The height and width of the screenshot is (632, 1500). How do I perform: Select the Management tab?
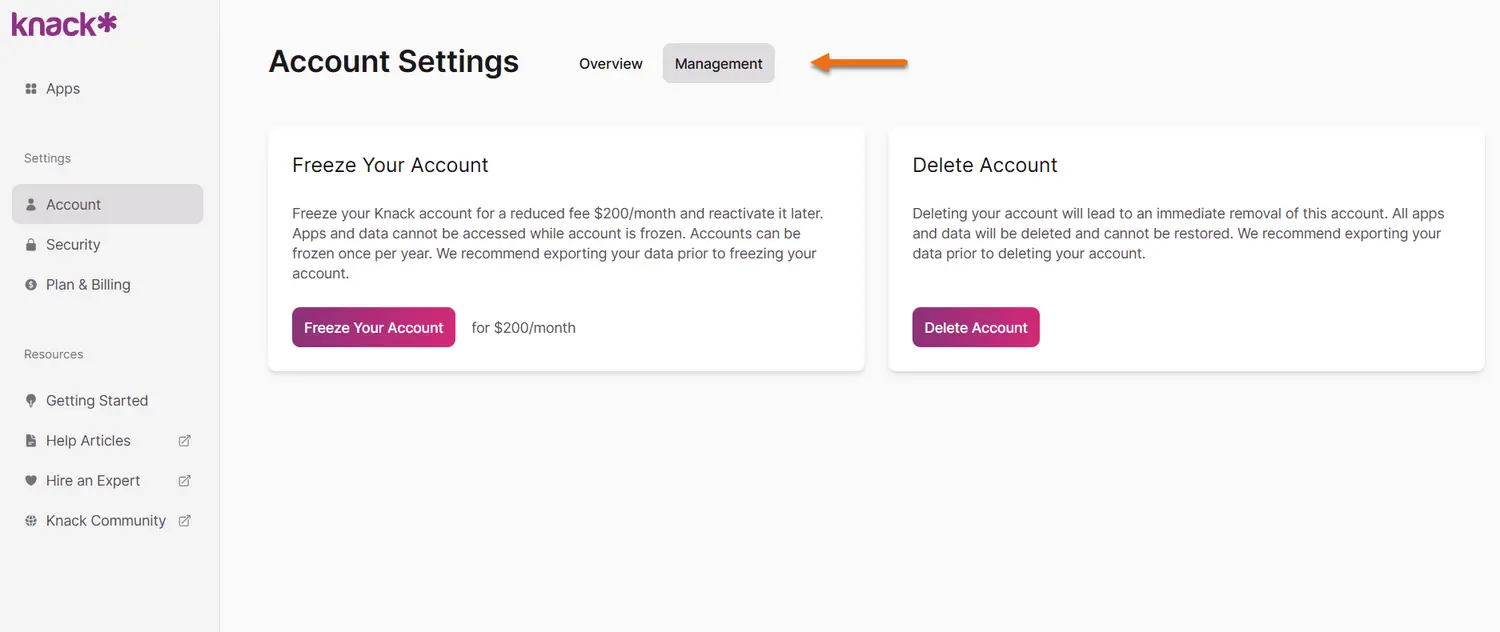(718, 64)
